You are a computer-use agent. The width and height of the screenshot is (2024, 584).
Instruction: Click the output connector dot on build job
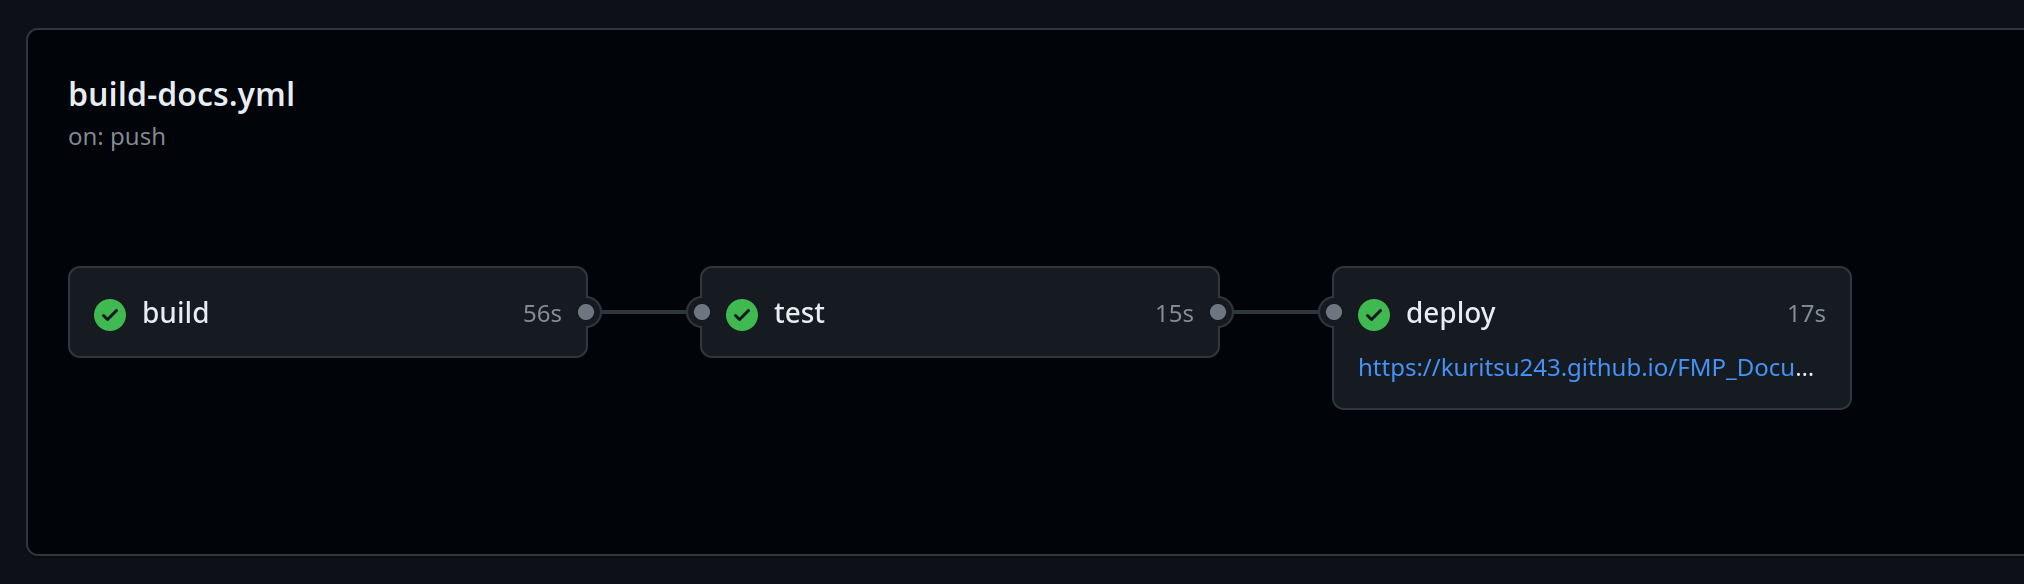pos(587,312)
